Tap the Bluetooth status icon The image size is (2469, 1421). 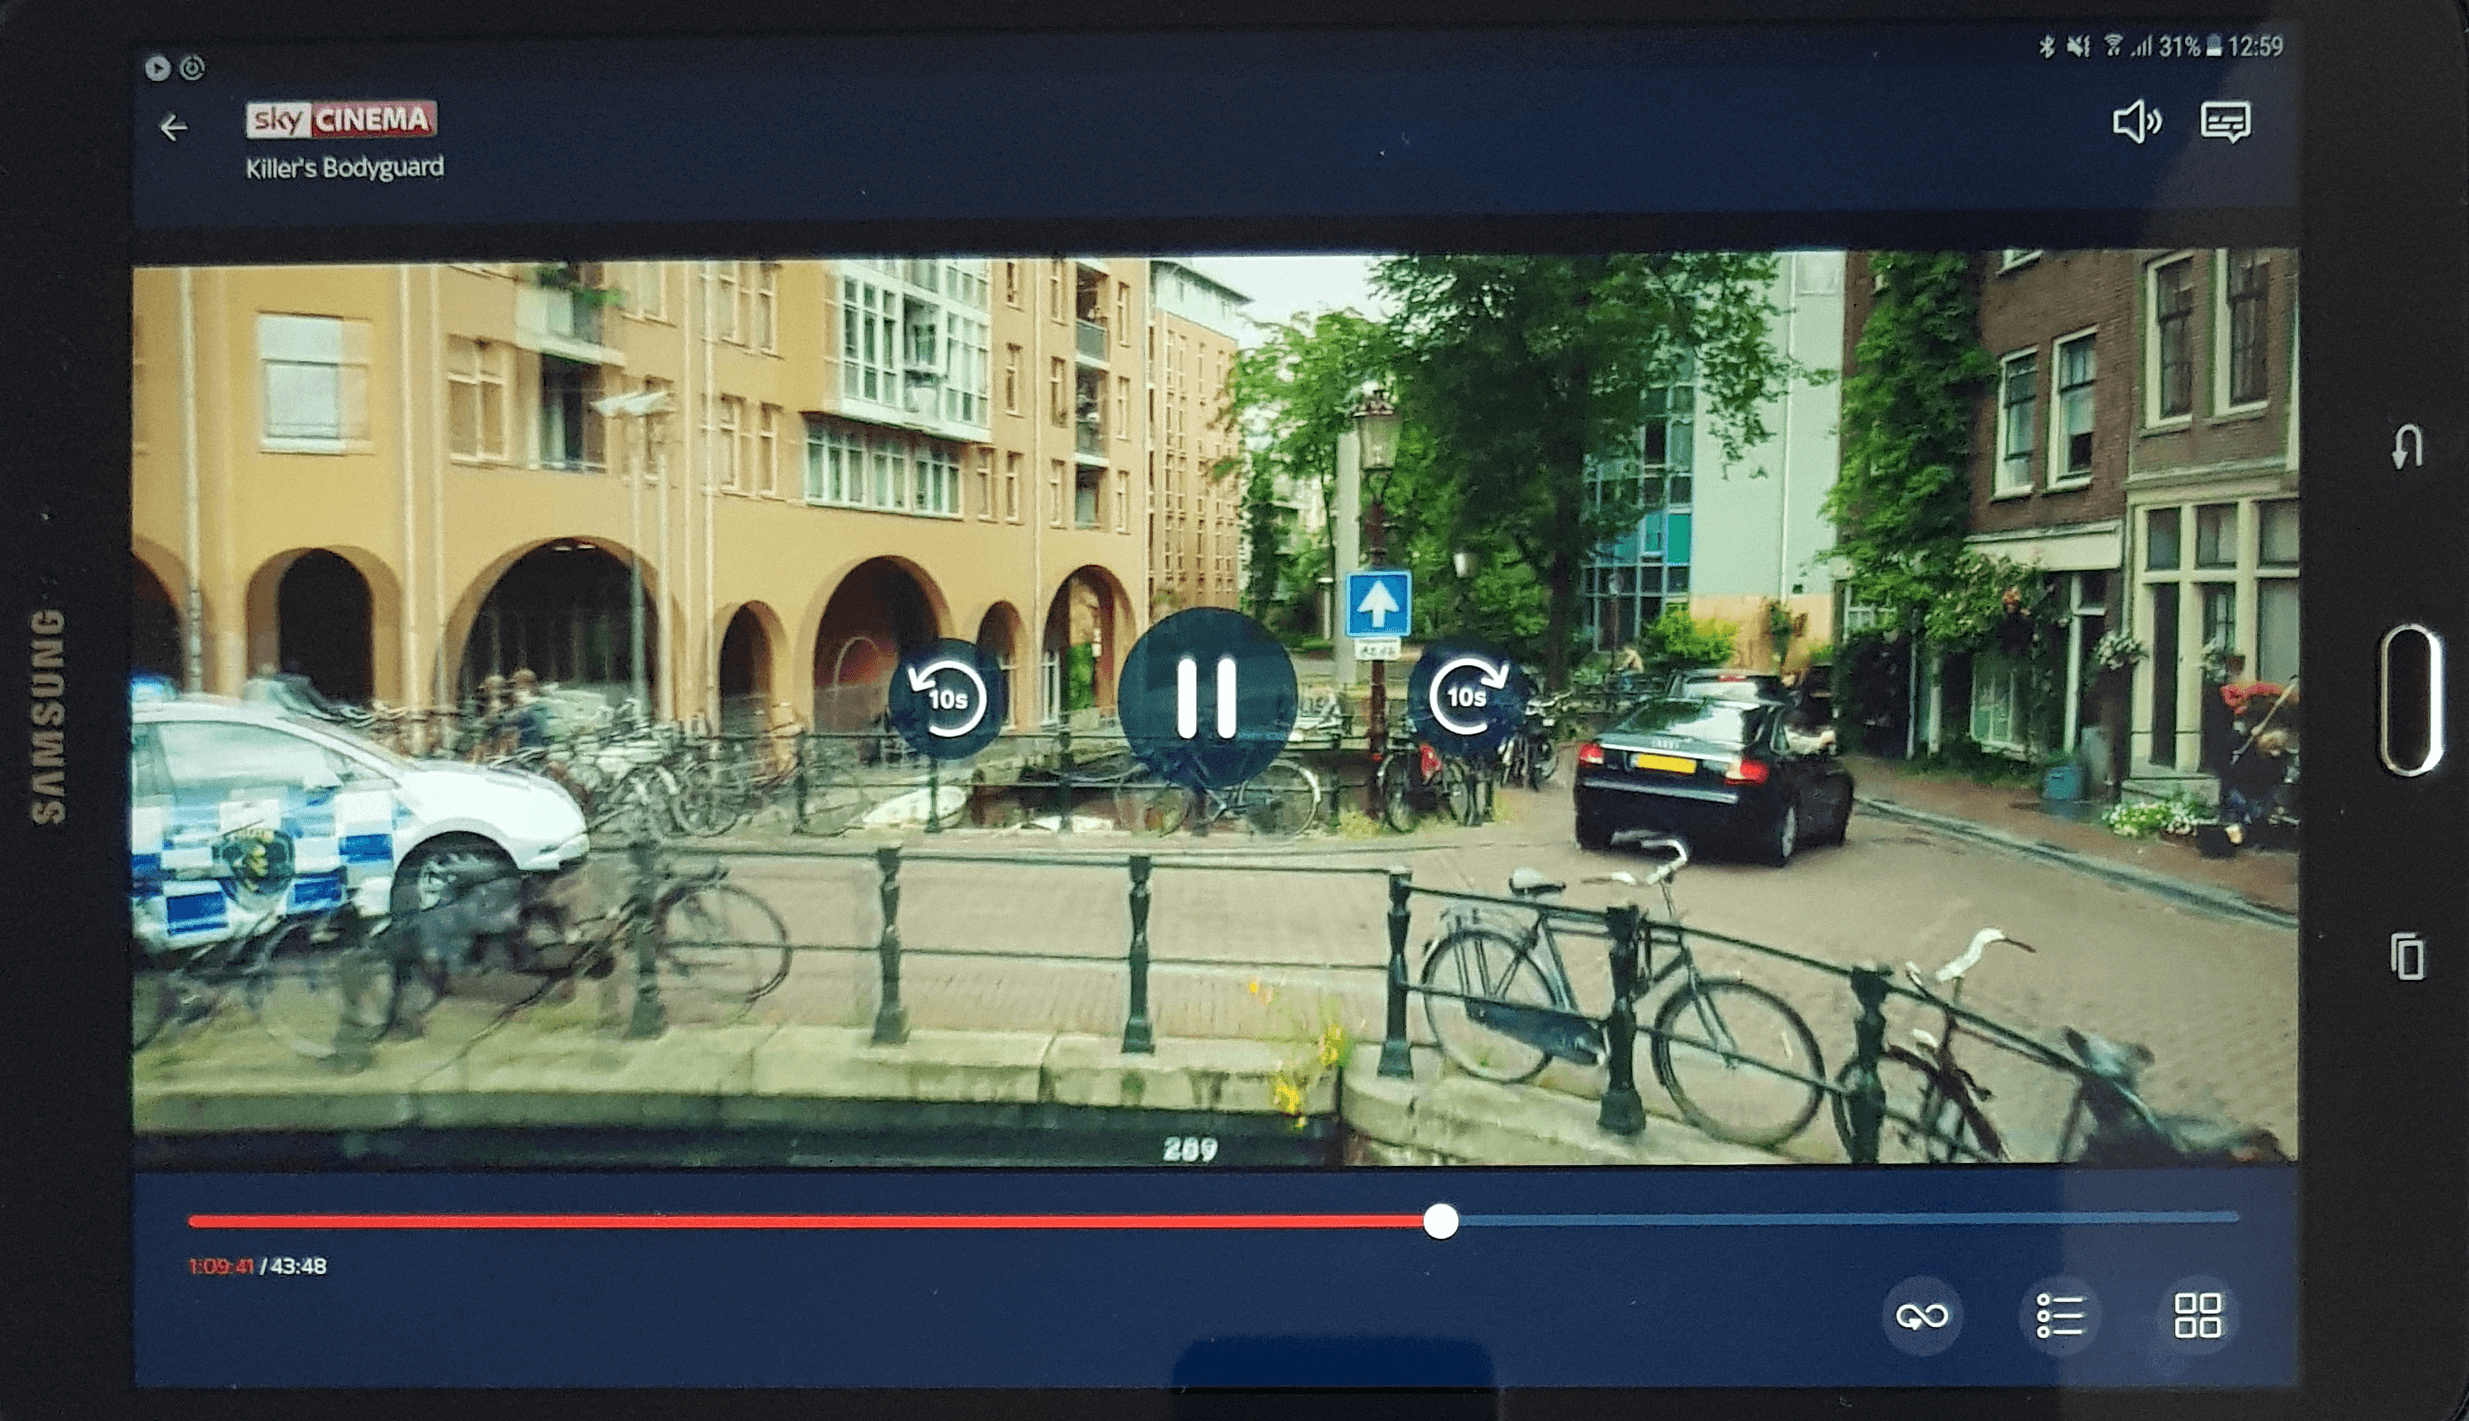[x=2046, y=46]
